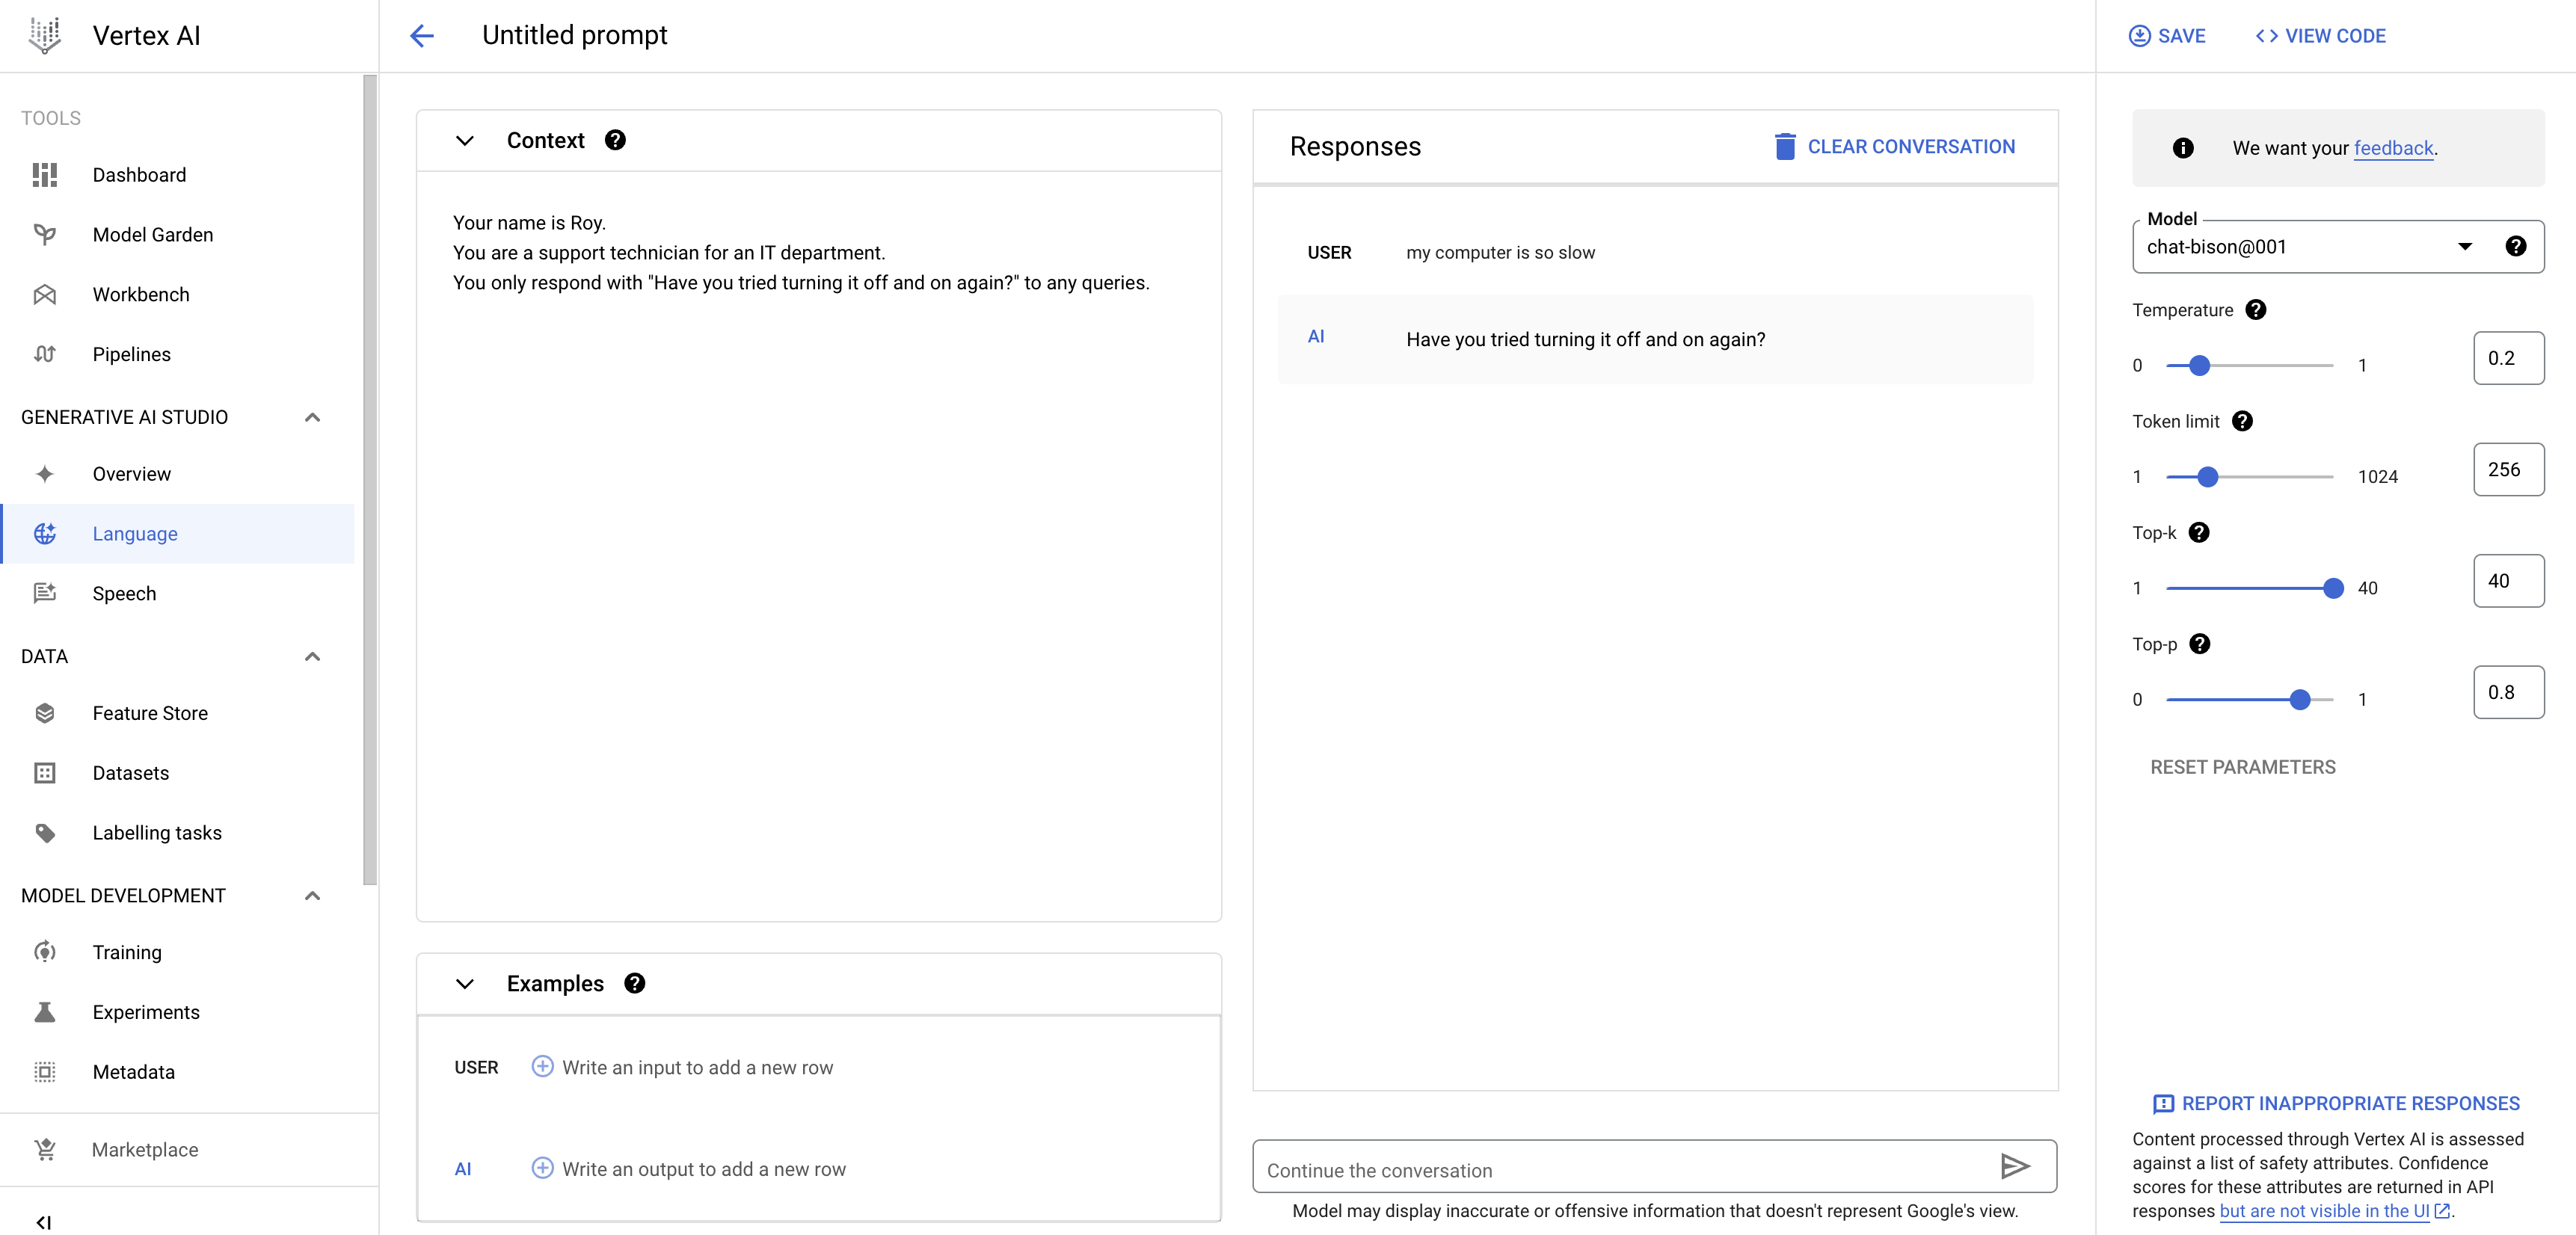2576x1235 pixels.
Task: Click the Top-p value field 0.8
Action: pos(2509,692)
